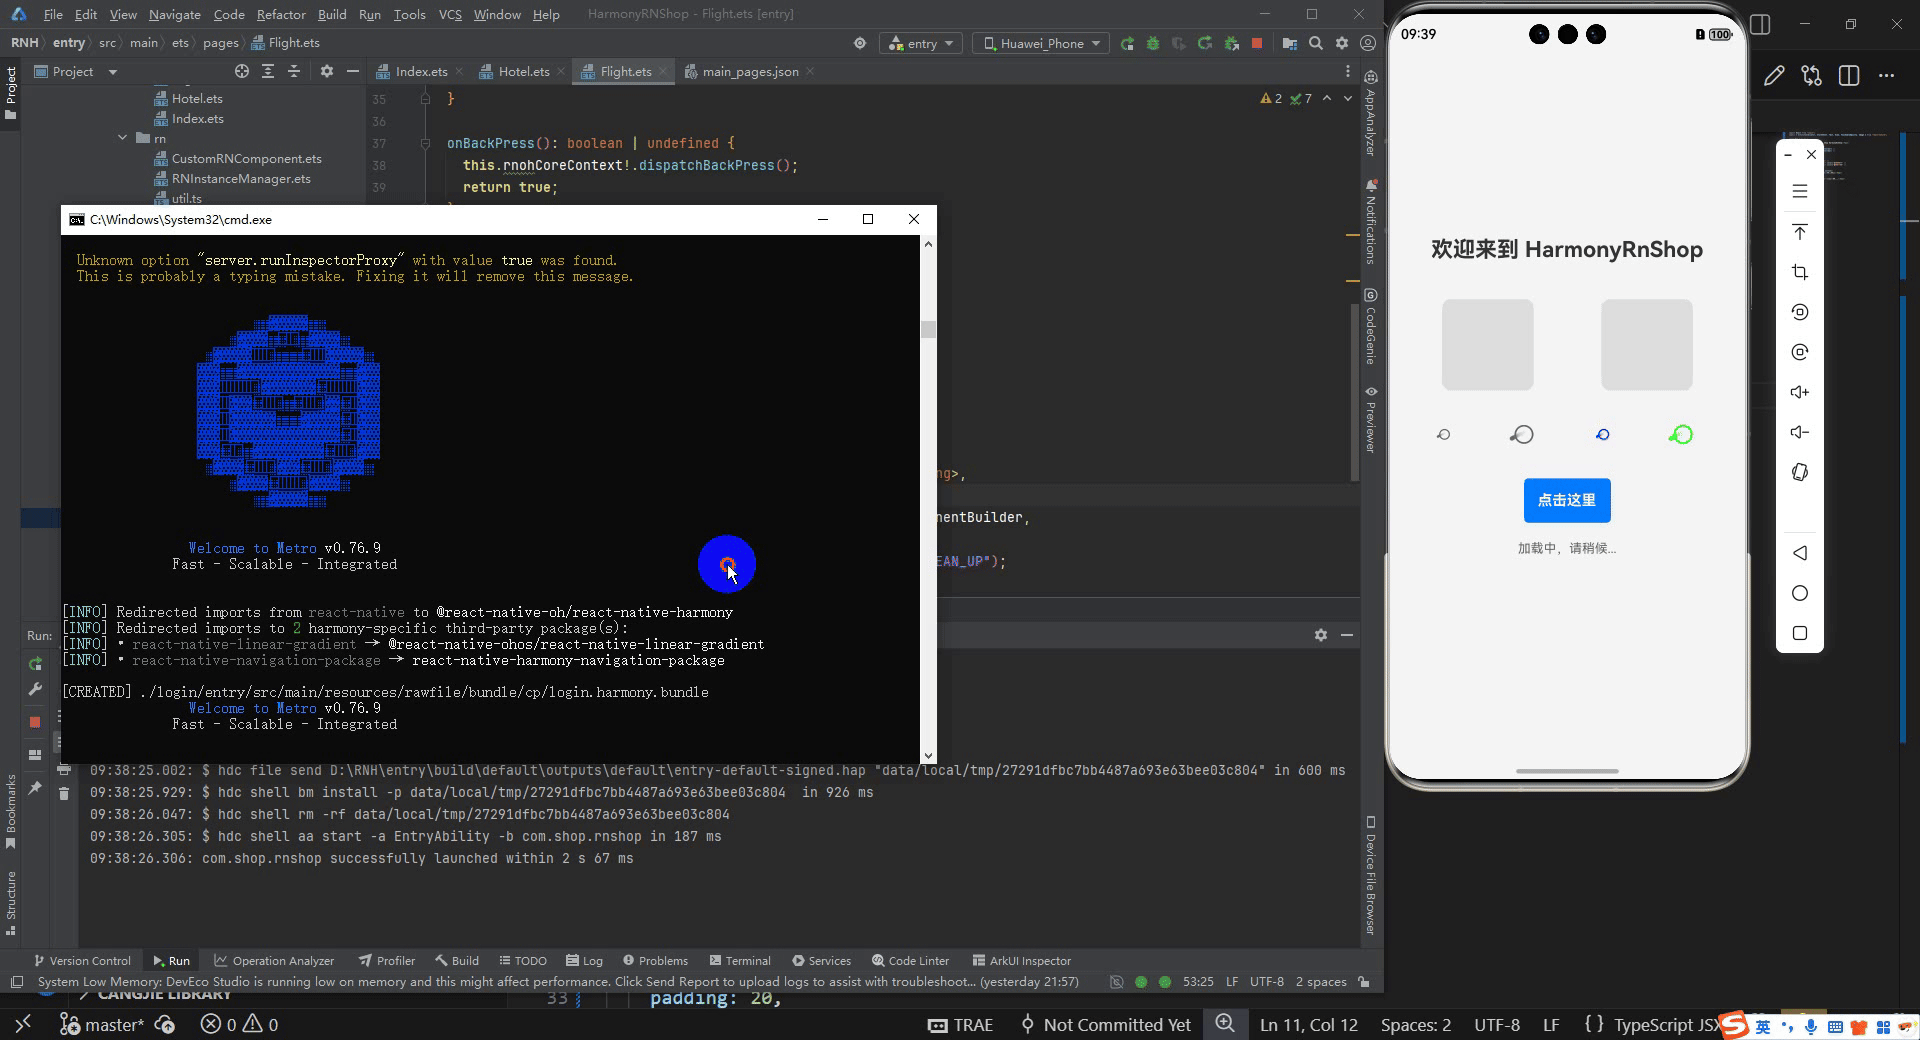
Task: Expand all in the Project panel
Action: click(x=267, y=71)
